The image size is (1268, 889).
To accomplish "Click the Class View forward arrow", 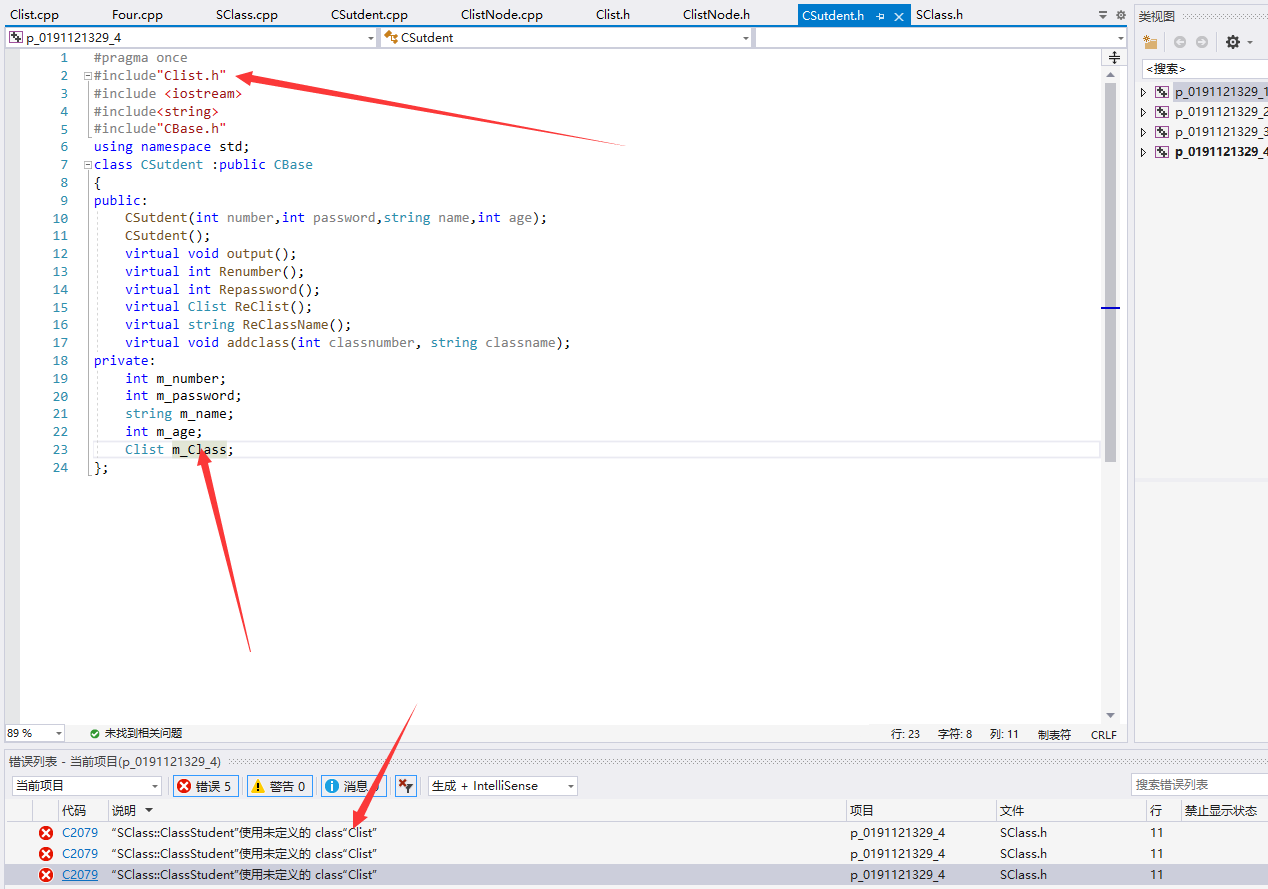I will click(x=1202, y=42).
